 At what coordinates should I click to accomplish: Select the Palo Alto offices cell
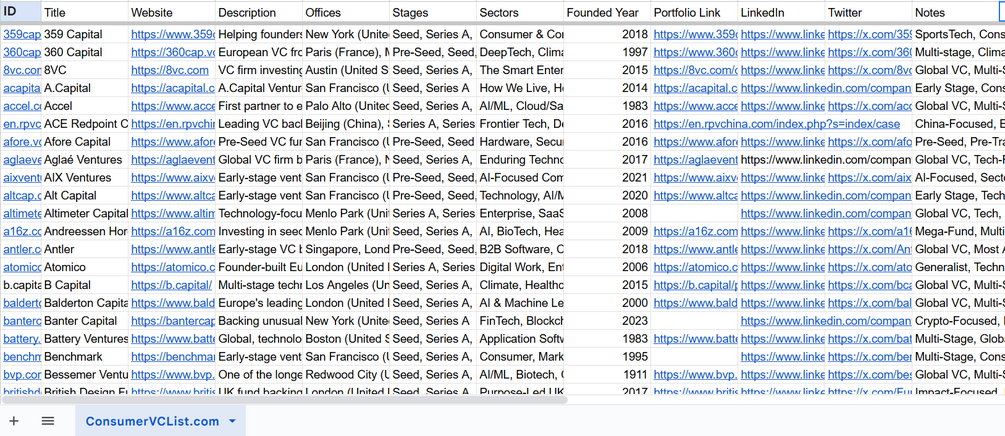click(346, 106)
